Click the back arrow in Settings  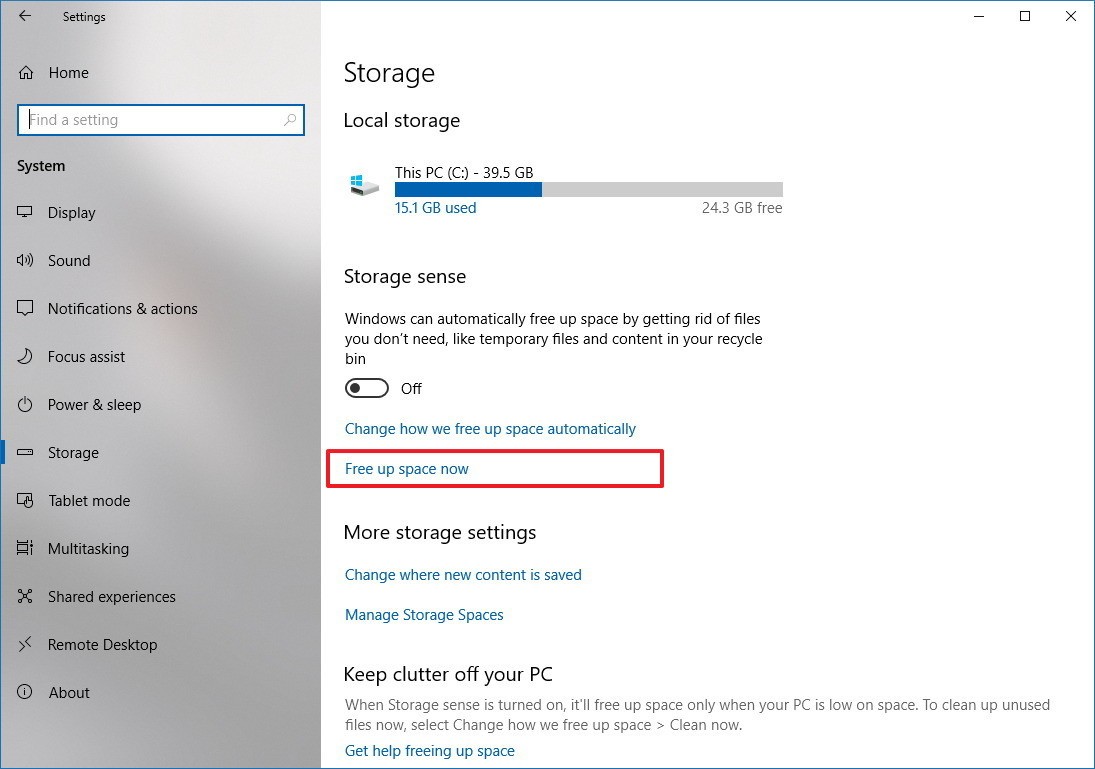(25, 16)
